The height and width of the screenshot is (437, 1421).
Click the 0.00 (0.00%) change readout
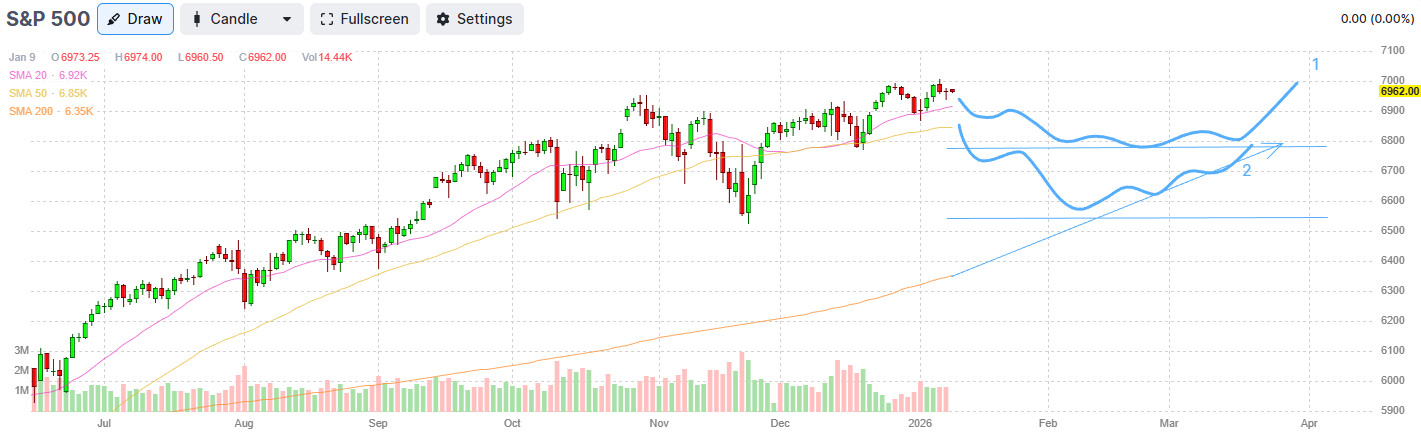tap(1376, 19)
